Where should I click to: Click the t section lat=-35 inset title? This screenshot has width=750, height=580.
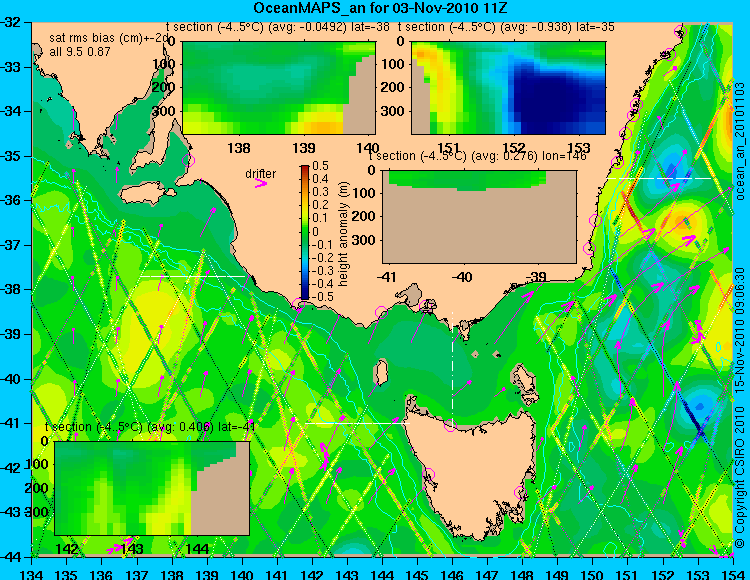click(506, 27)
